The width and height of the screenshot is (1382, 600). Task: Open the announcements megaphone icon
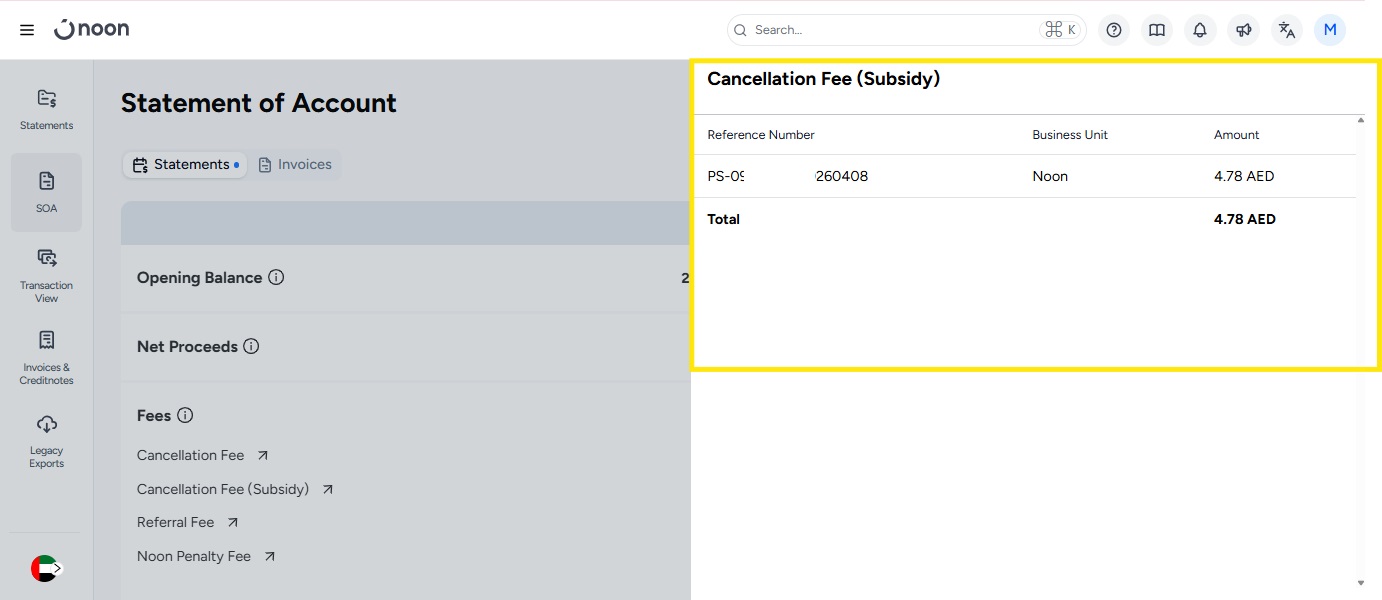coord(1244,30)
